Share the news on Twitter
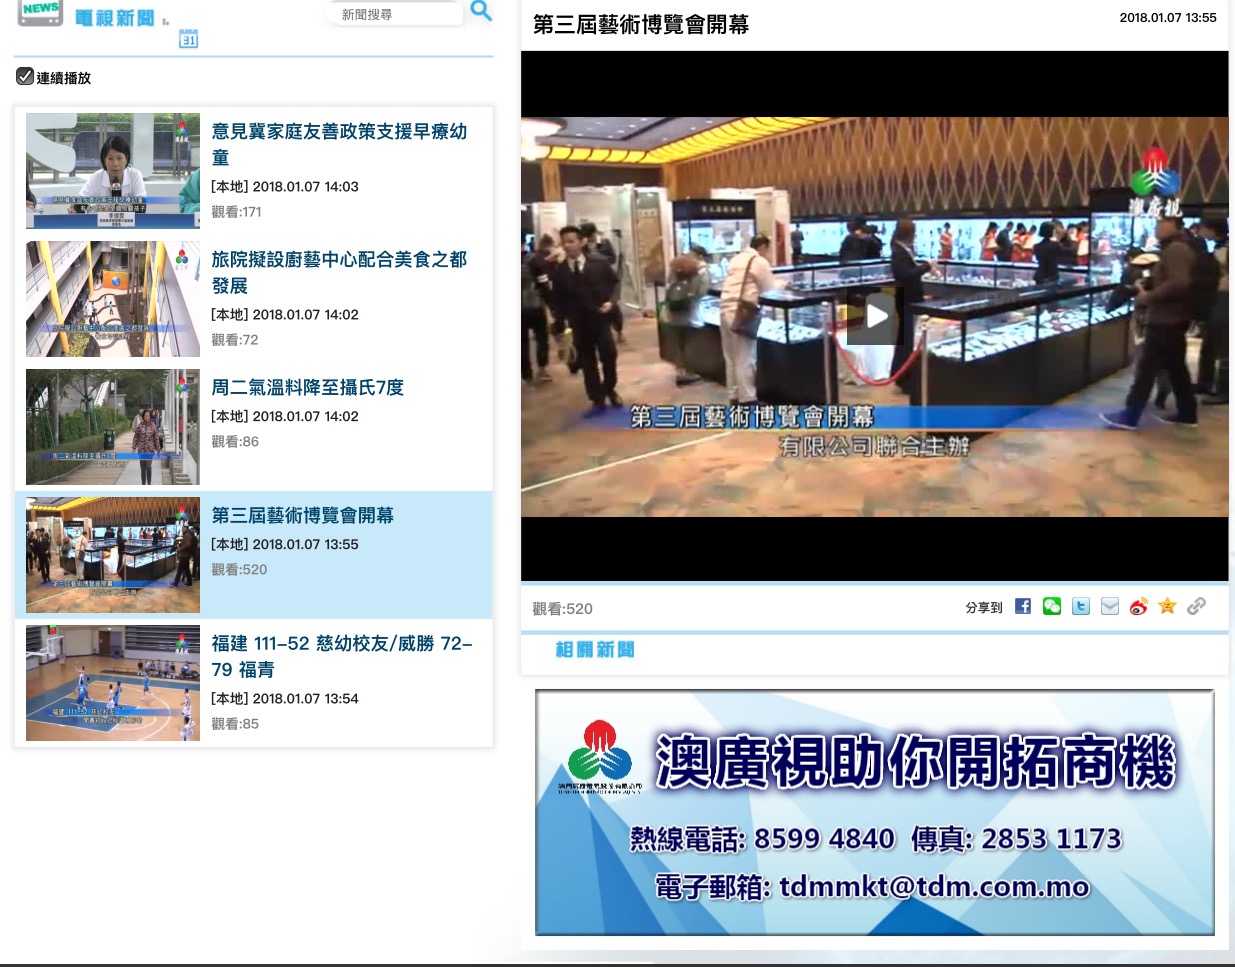Image resolution: width=1235 pixels, height=967 pixels. [x=1080, y=606]
